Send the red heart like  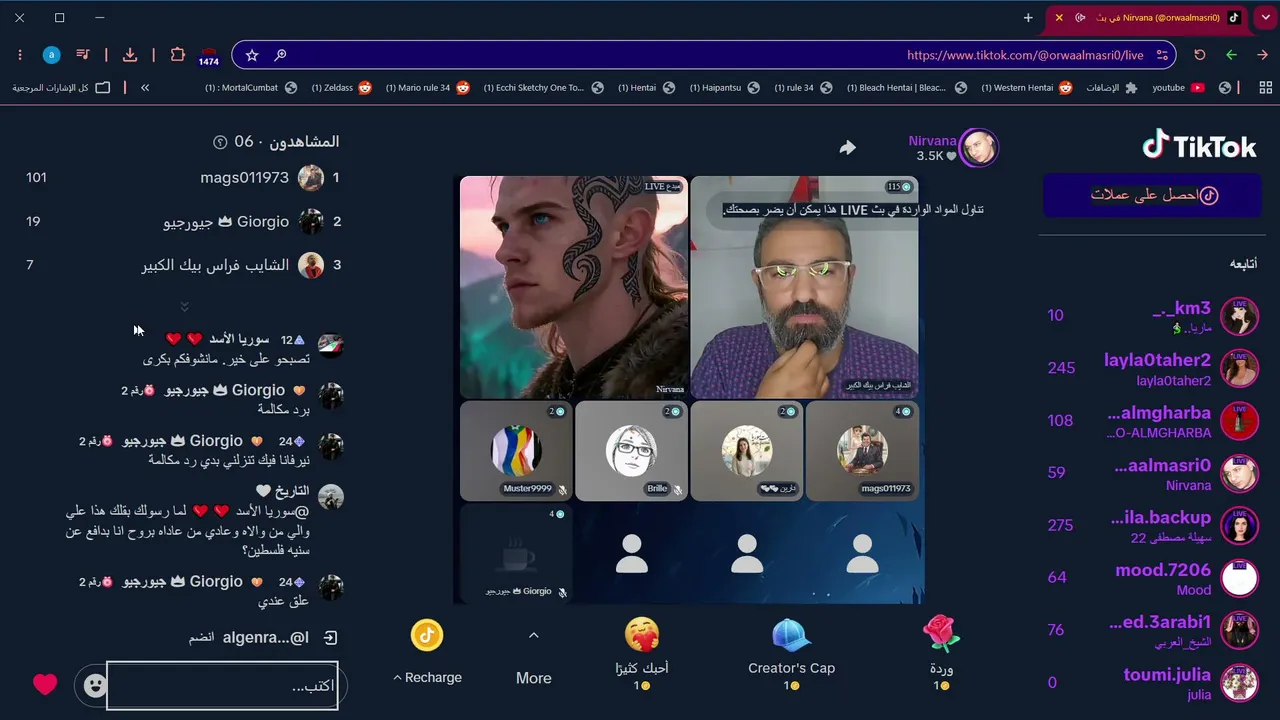[45, 684]
